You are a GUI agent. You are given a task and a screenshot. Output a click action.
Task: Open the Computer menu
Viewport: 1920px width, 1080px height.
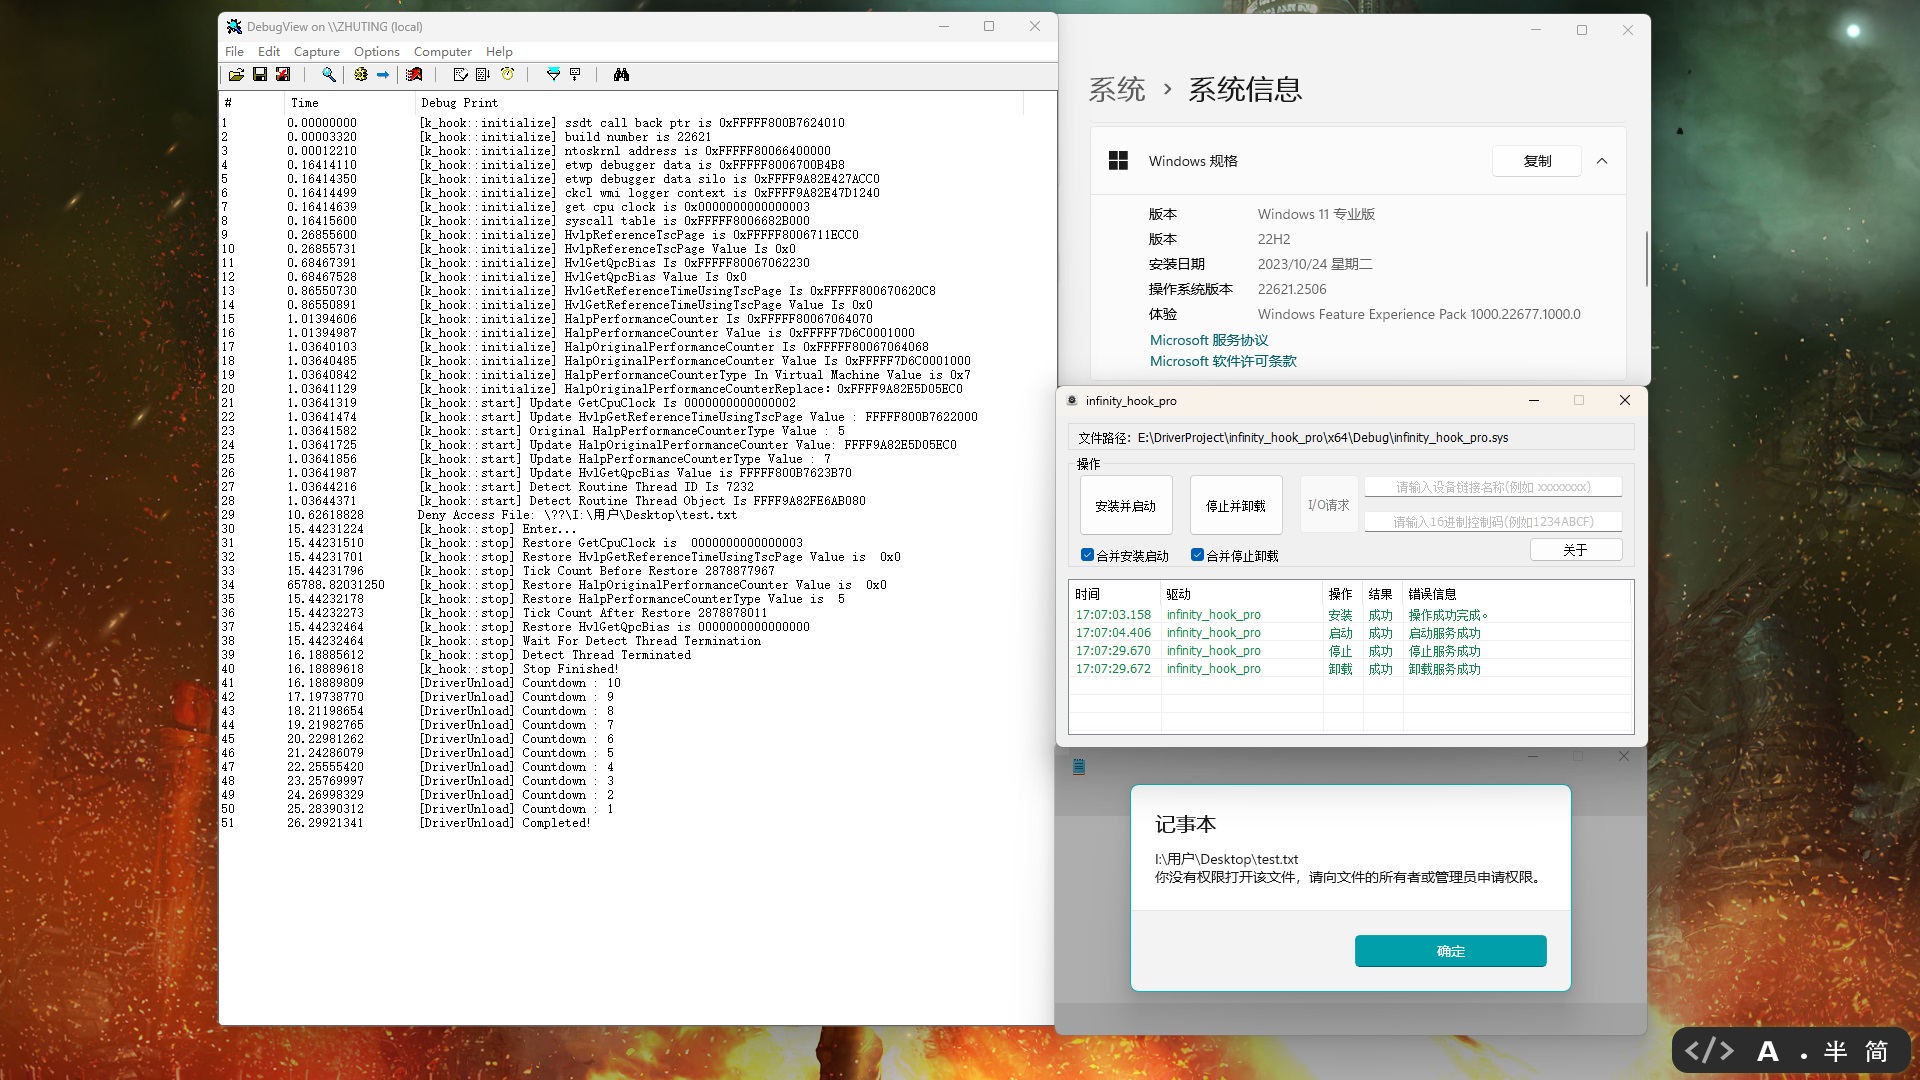442,52
